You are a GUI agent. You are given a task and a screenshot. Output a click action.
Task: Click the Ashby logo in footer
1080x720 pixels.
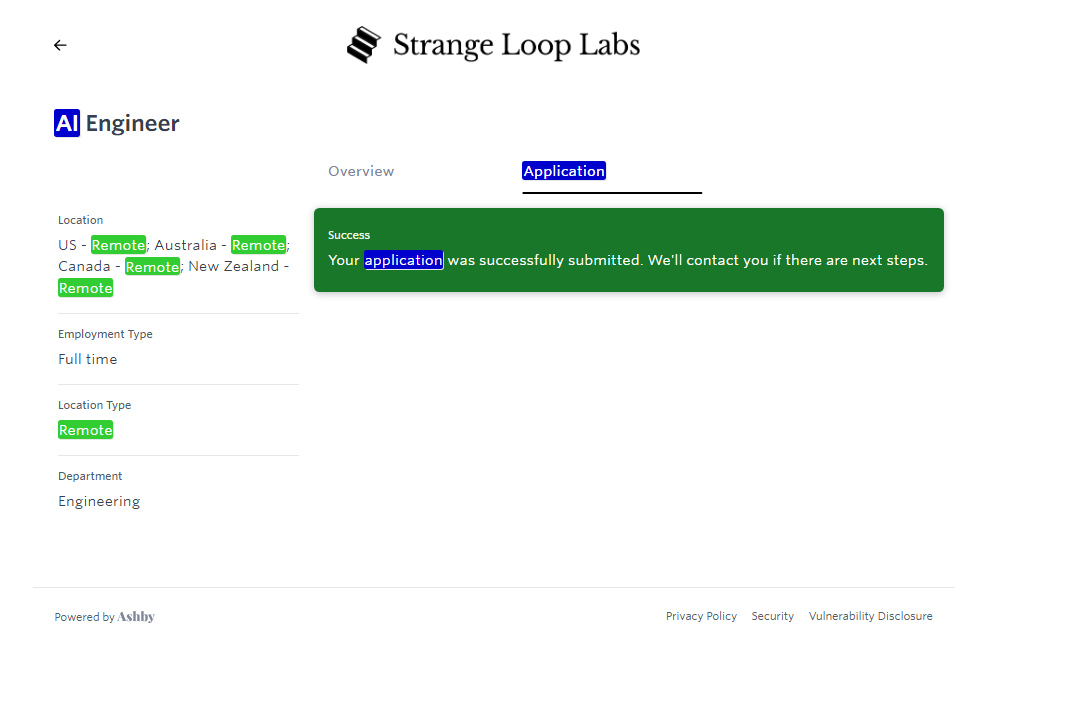(x=136, y=617)
